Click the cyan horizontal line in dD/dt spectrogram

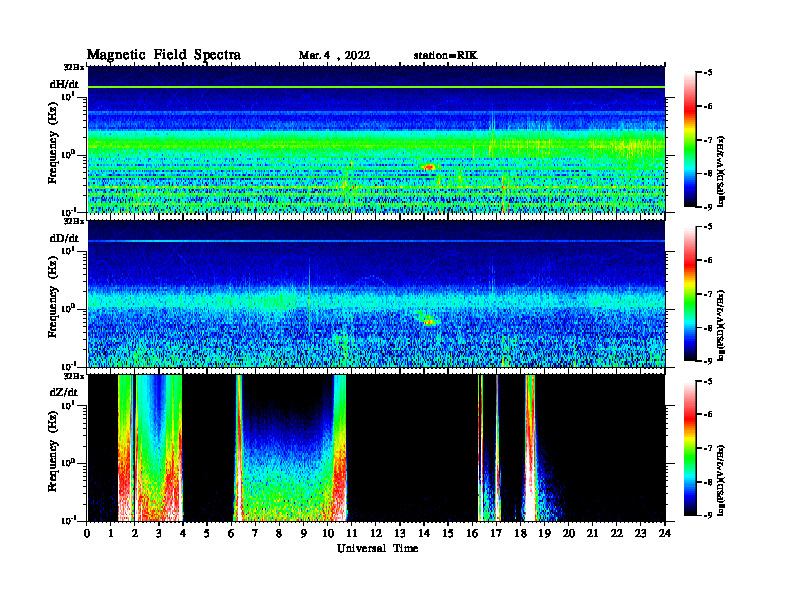[376, 241]
